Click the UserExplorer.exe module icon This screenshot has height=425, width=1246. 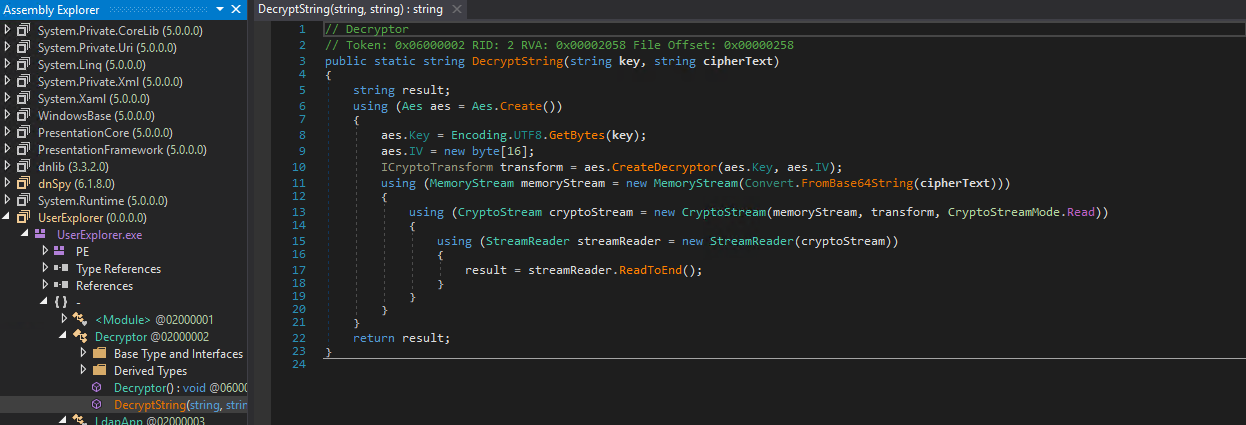pos(40,235)
